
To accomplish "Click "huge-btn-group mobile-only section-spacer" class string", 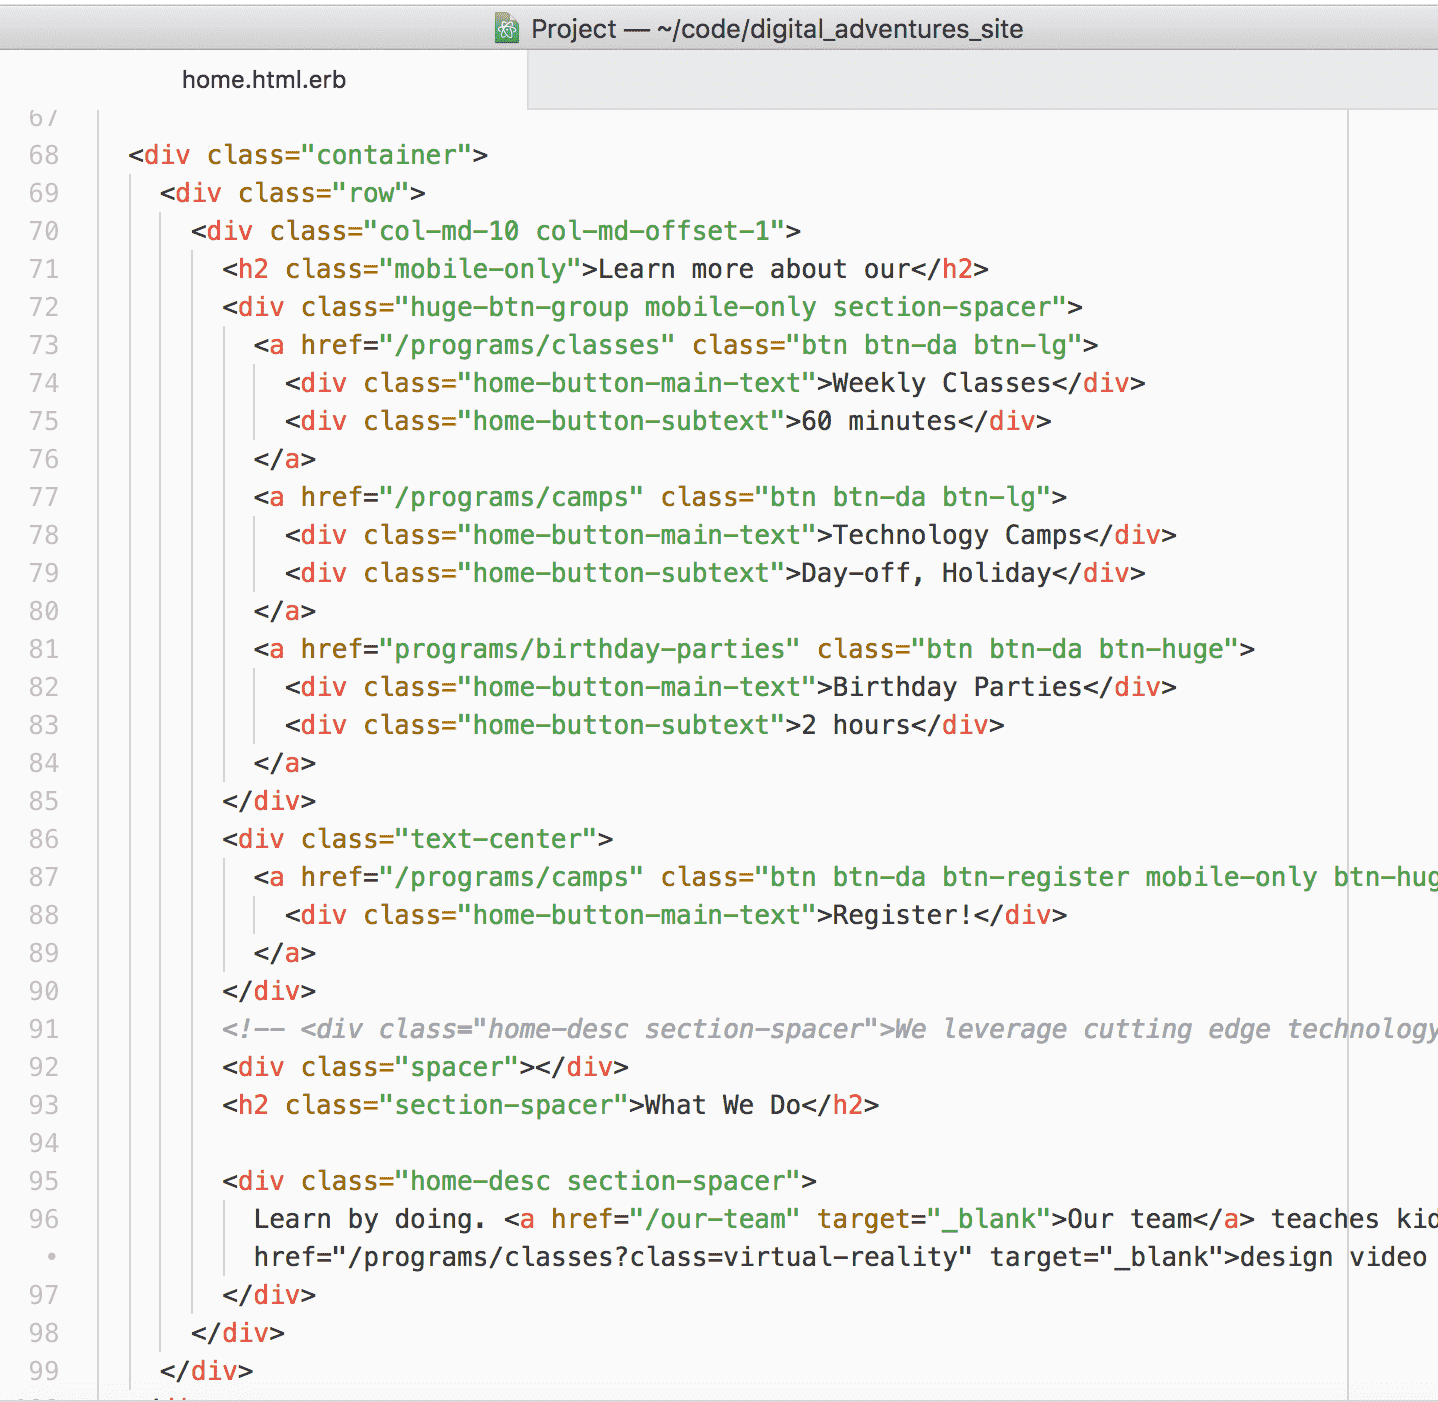I will click(731, 307).
